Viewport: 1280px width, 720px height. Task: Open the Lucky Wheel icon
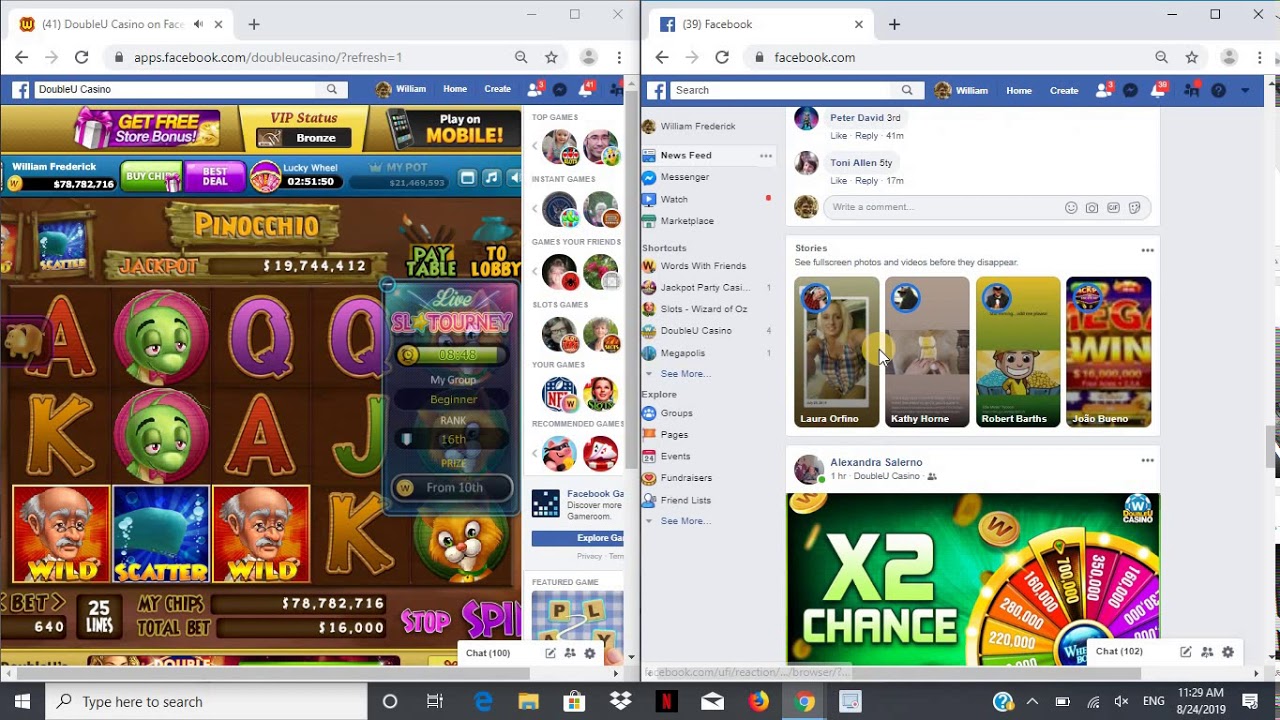click(x=265, y=177)
